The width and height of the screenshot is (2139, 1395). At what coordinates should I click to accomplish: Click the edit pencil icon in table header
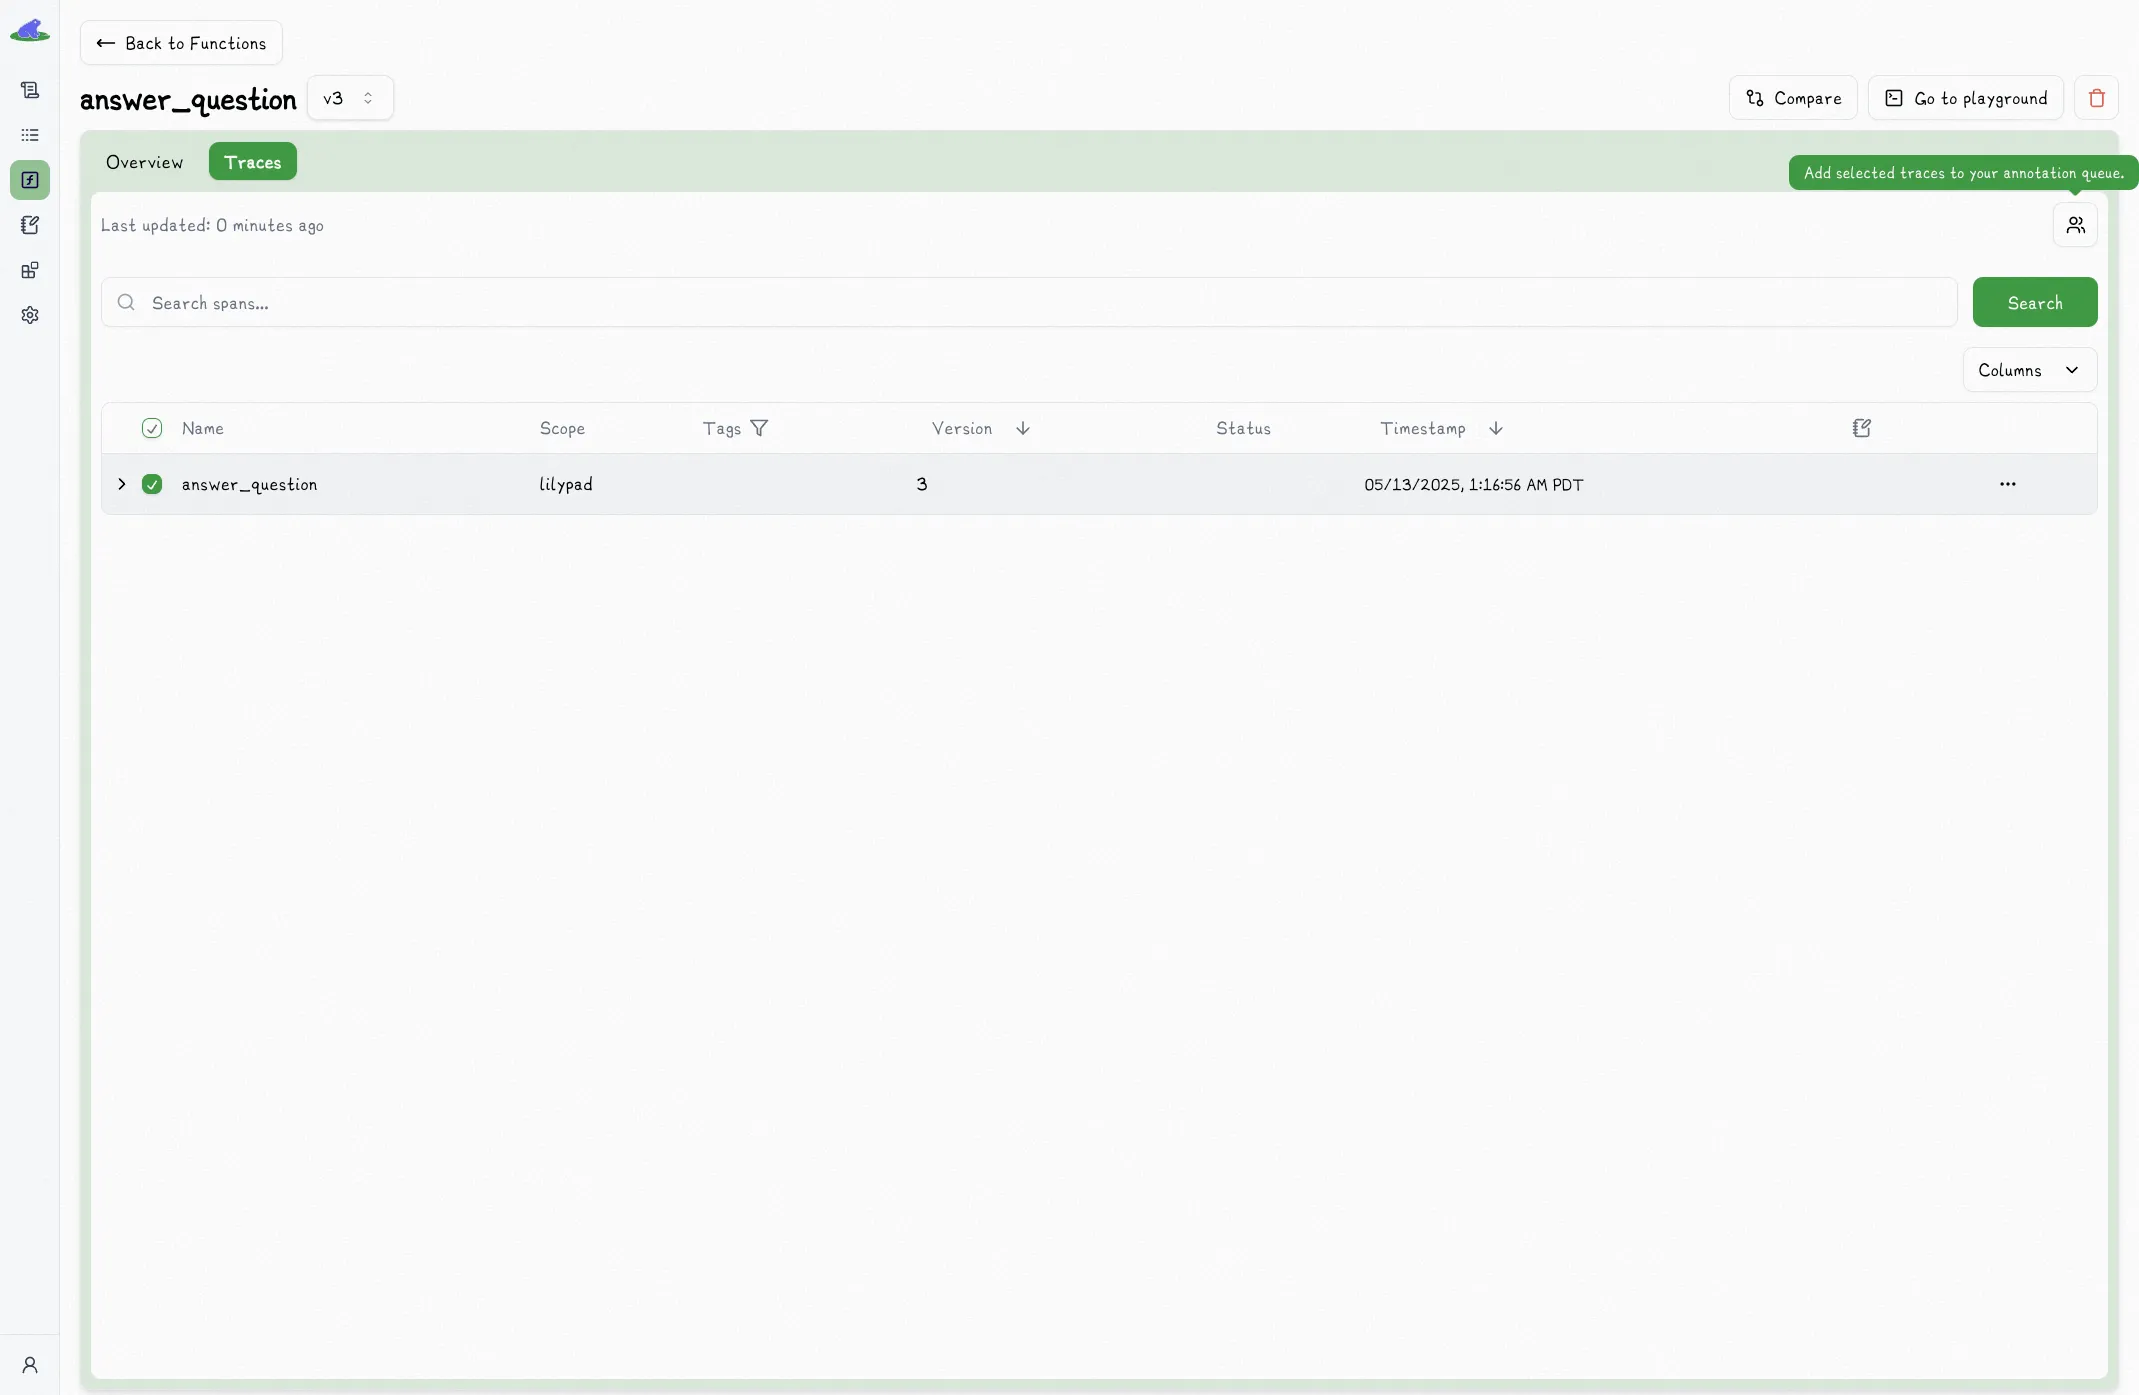click(1860, 428)
